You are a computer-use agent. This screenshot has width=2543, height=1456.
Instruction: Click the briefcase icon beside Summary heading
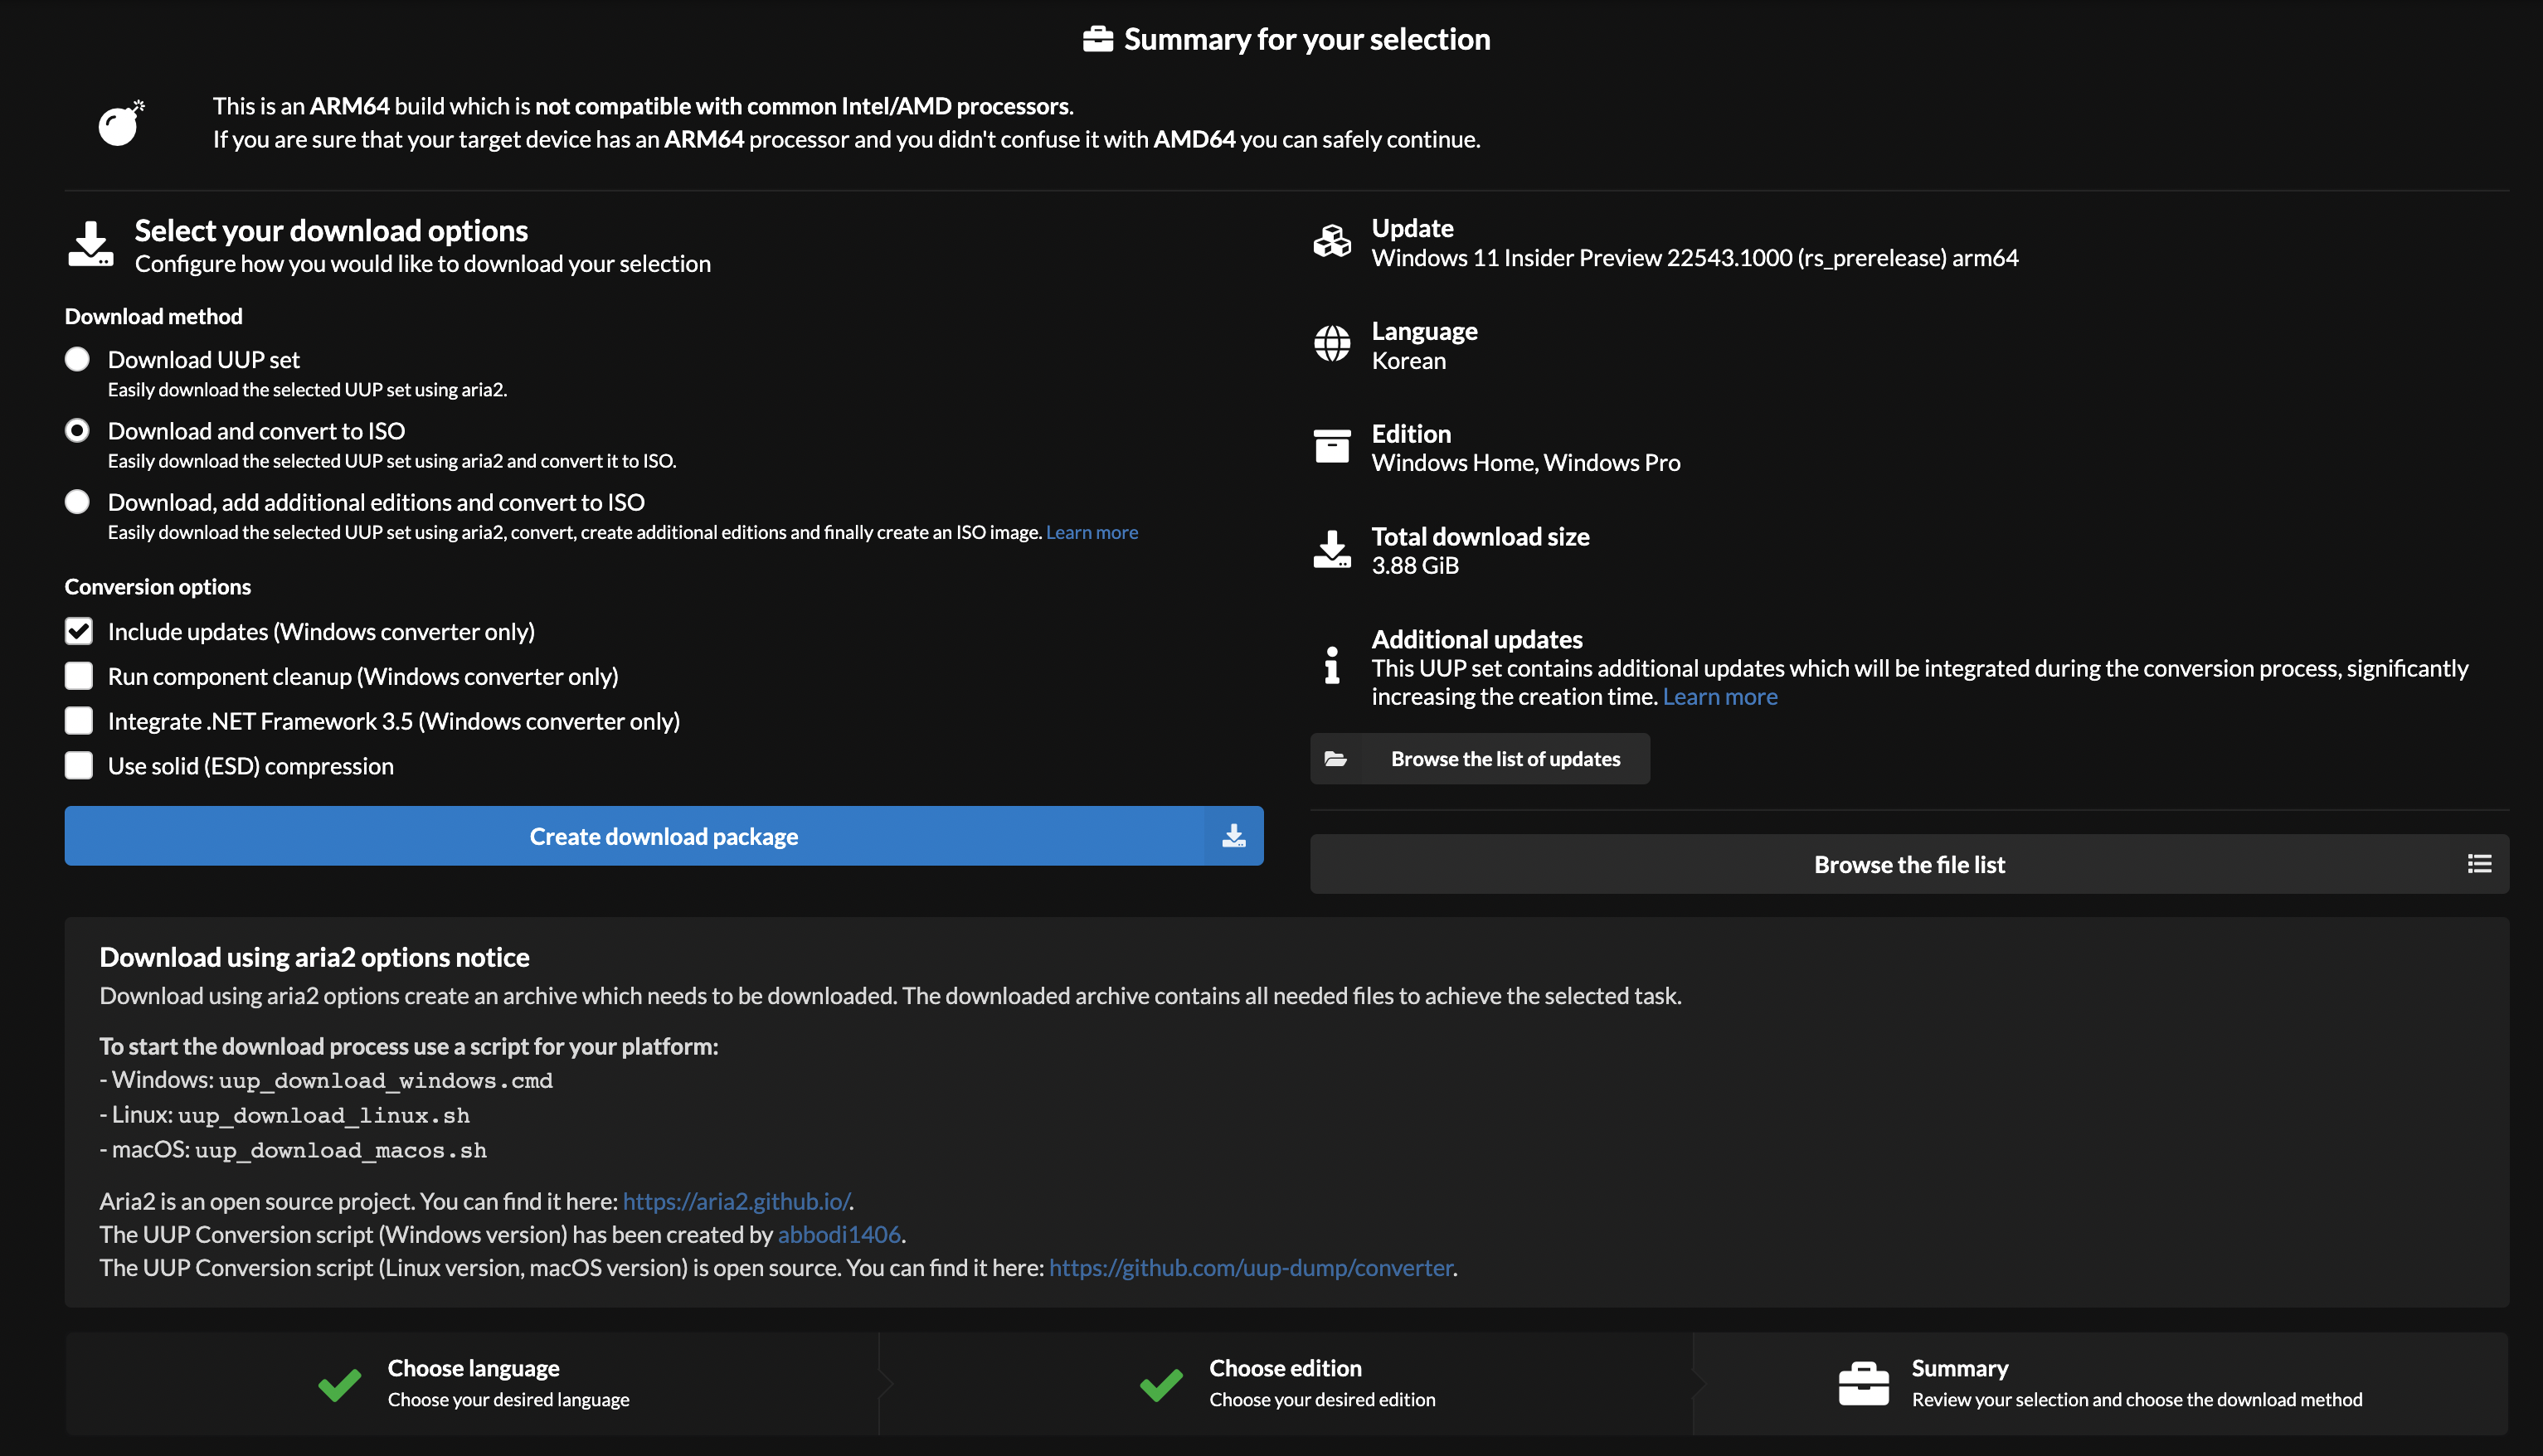1097,39
